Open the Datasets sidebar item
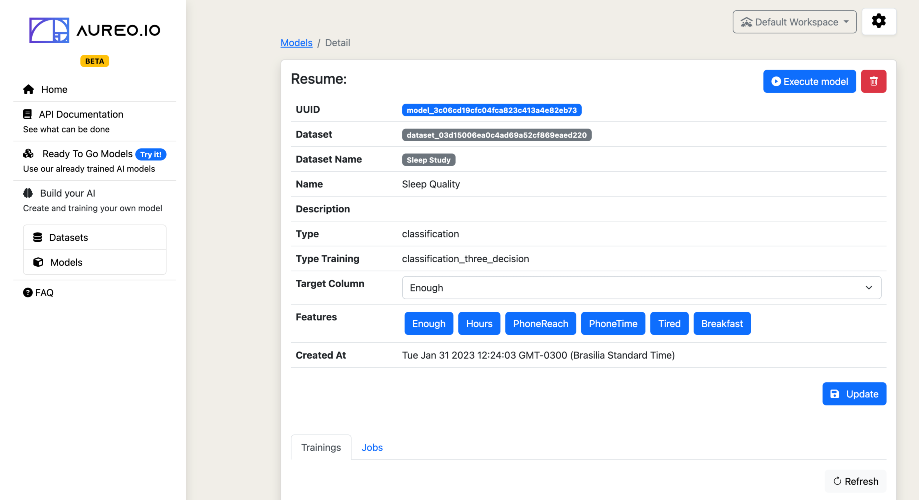The image size is (919, 500). pos(95,237)
